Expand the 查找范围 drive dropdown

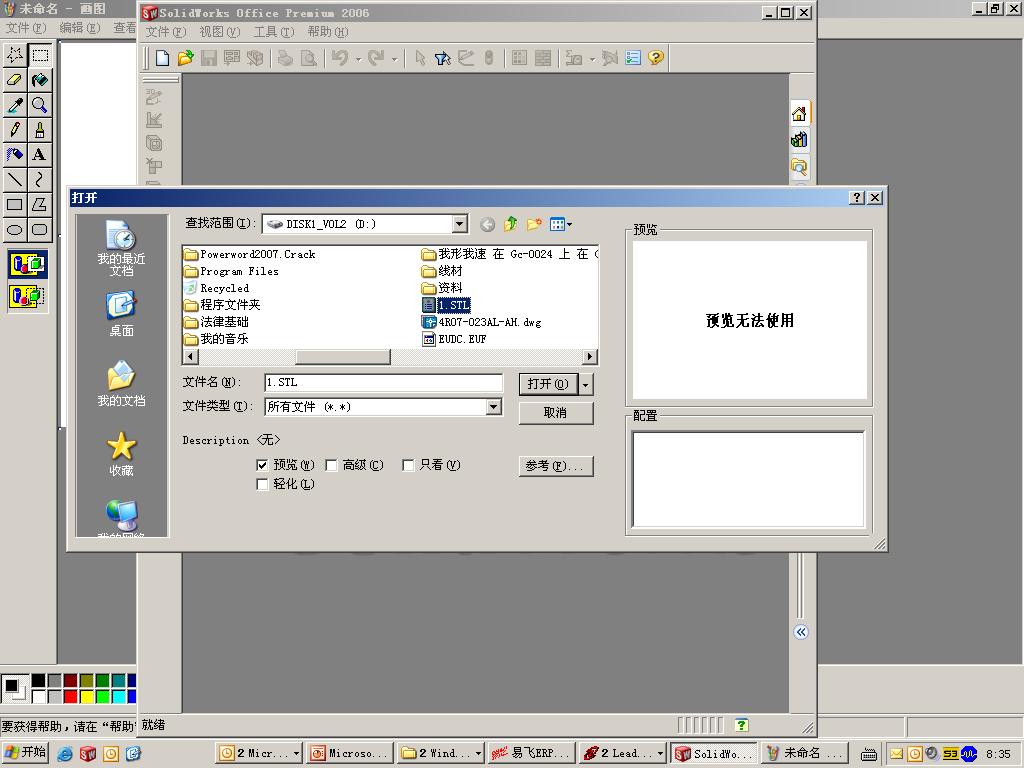click(460, 224)
